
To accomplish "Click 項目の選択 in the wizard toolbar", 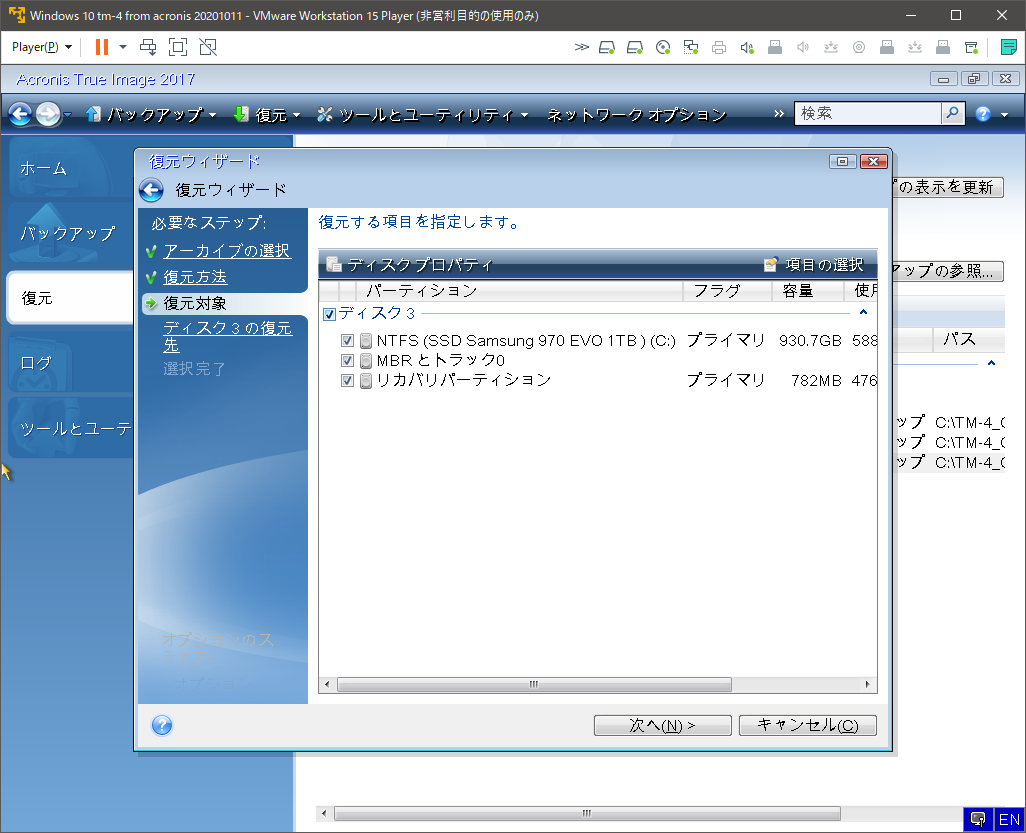I will pyautogui.click(x=814, y=265).
